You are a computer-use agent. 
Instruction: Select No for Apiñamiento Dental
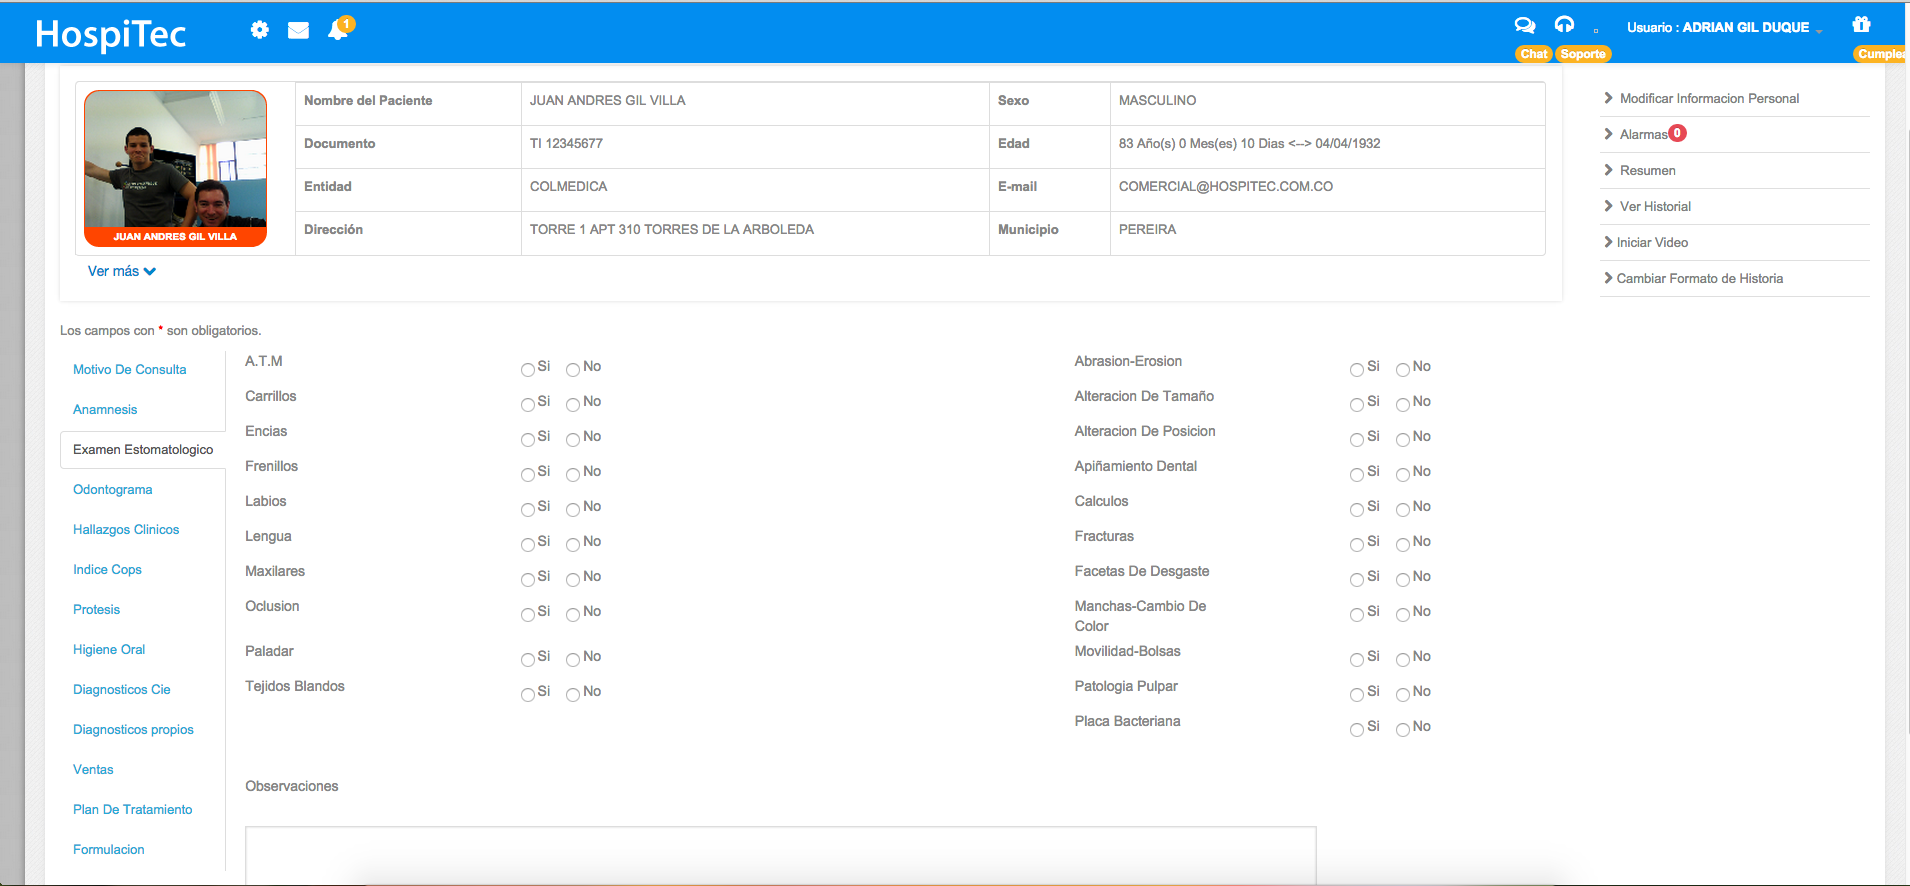tap(1403, 475)
